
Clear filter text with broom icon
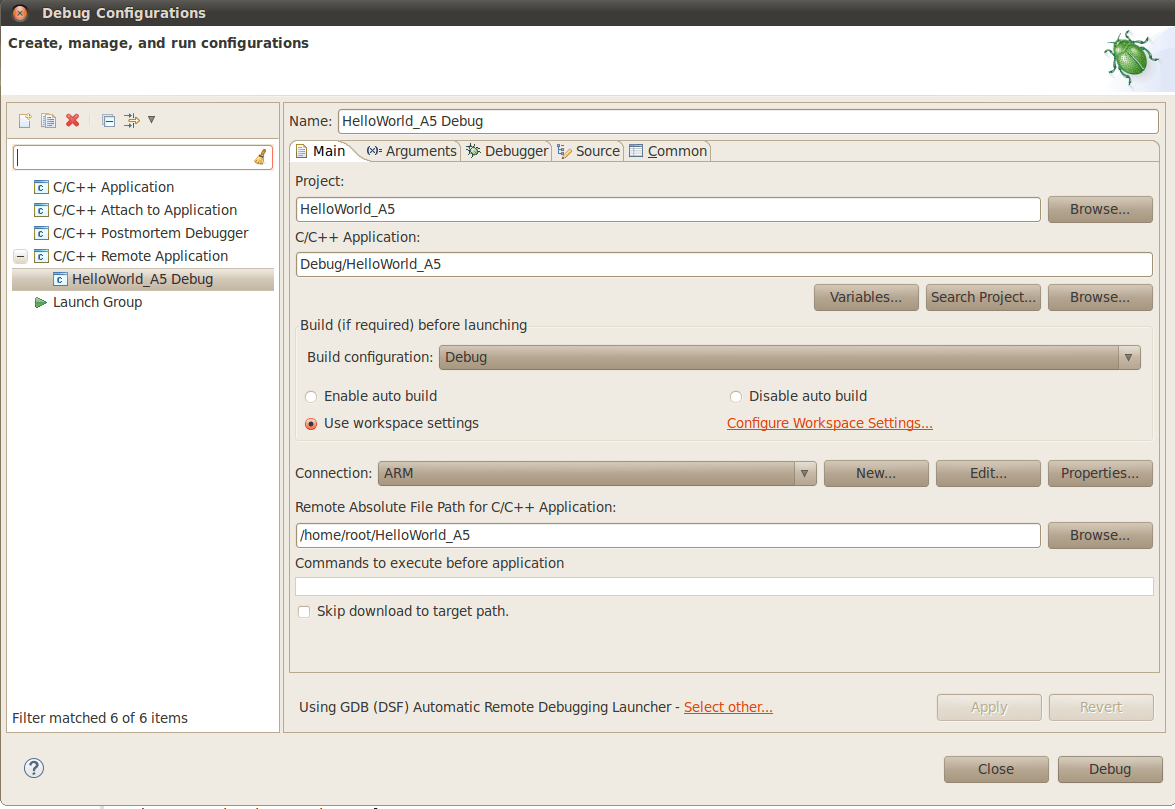(260, 158)
